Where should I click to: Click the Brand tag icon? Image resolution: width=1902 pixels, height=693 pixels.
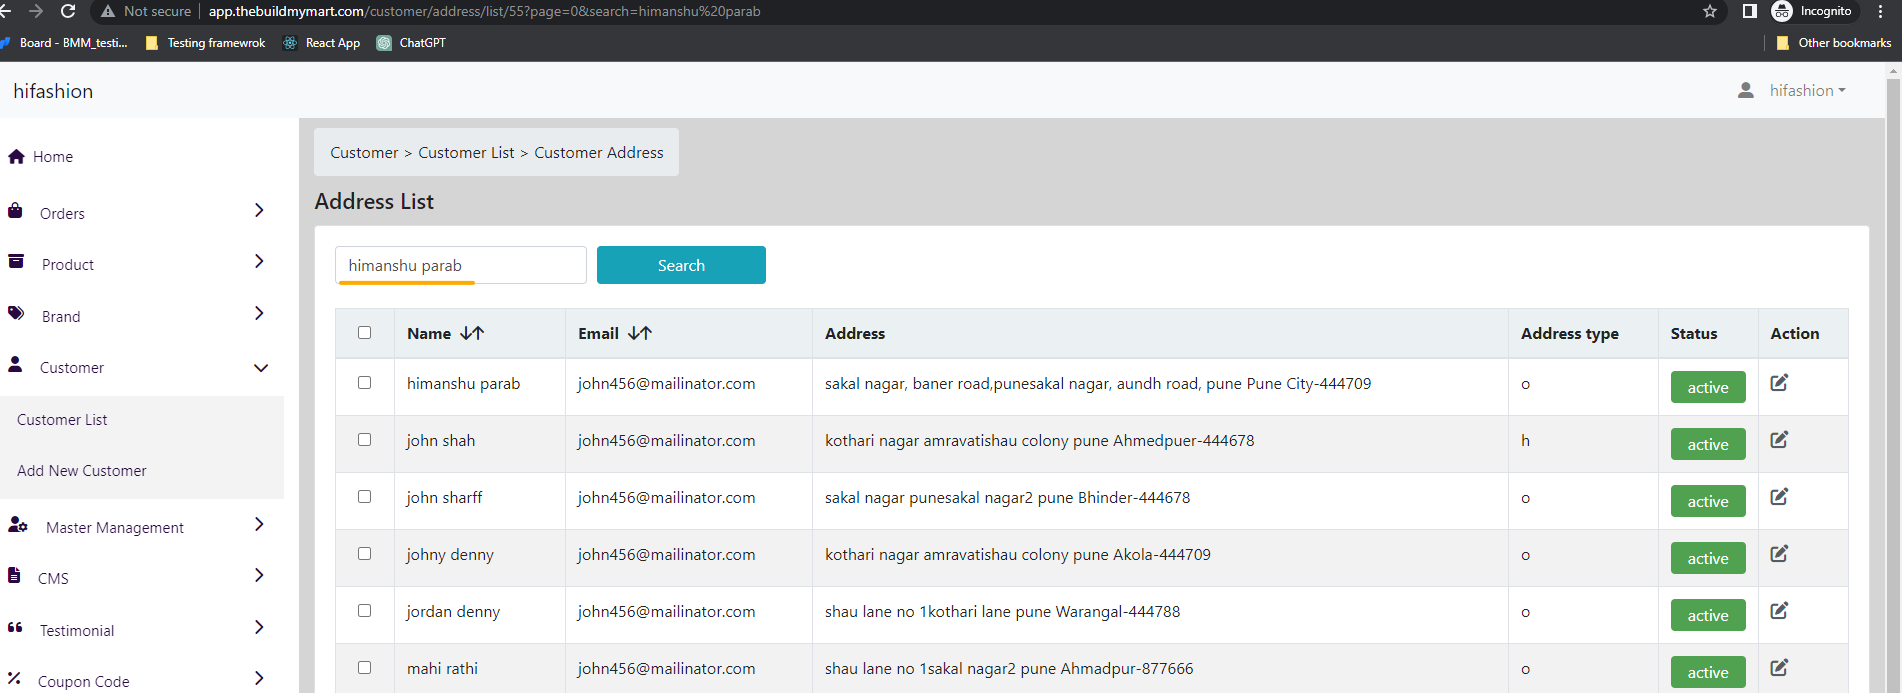point(16,313)
